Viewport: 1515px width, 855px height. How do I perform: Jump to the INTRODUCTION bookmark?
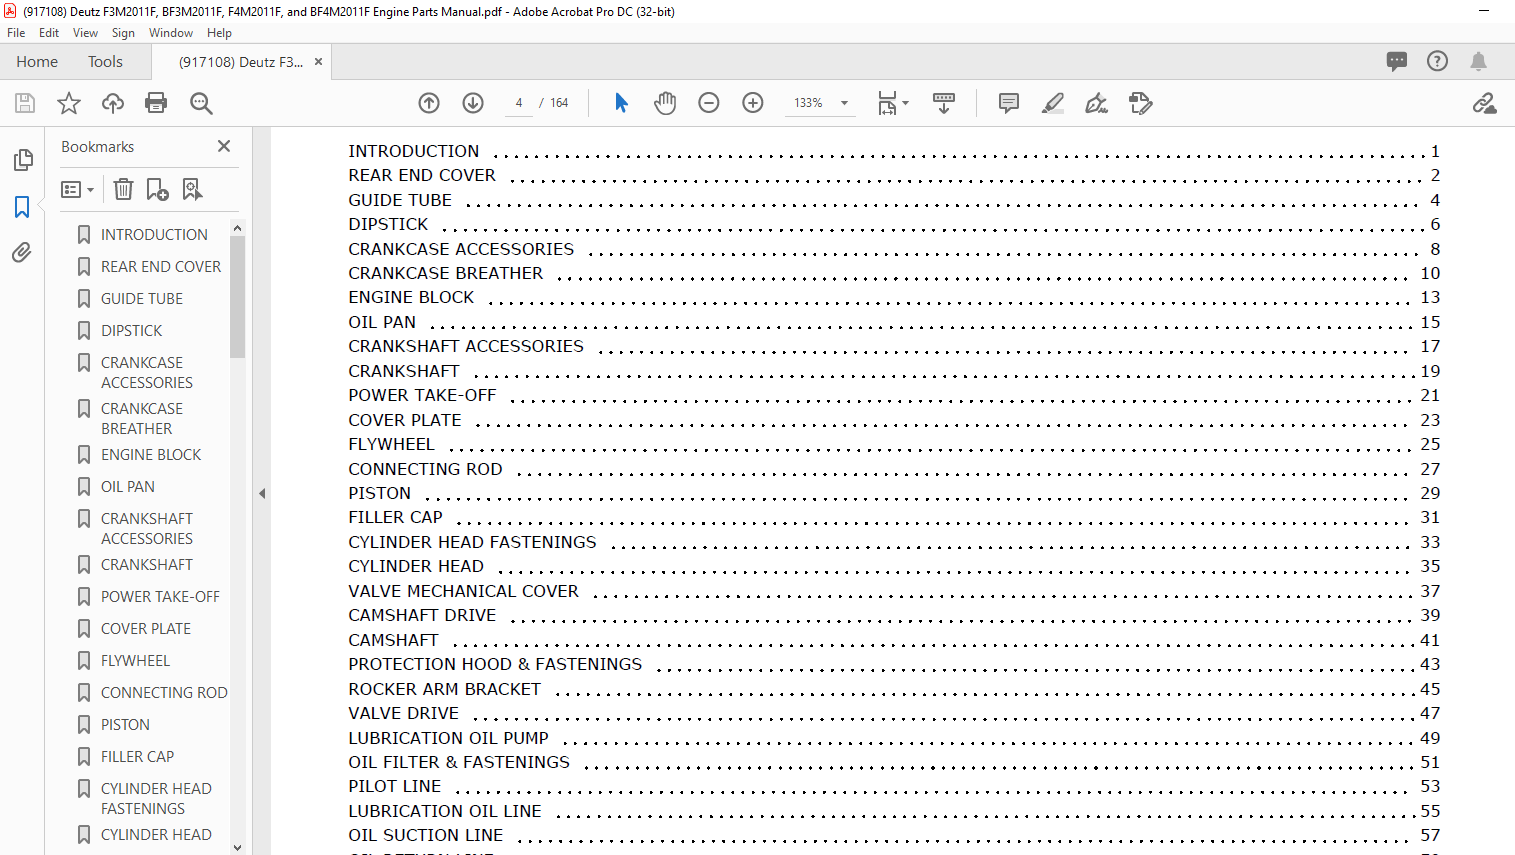154,234
